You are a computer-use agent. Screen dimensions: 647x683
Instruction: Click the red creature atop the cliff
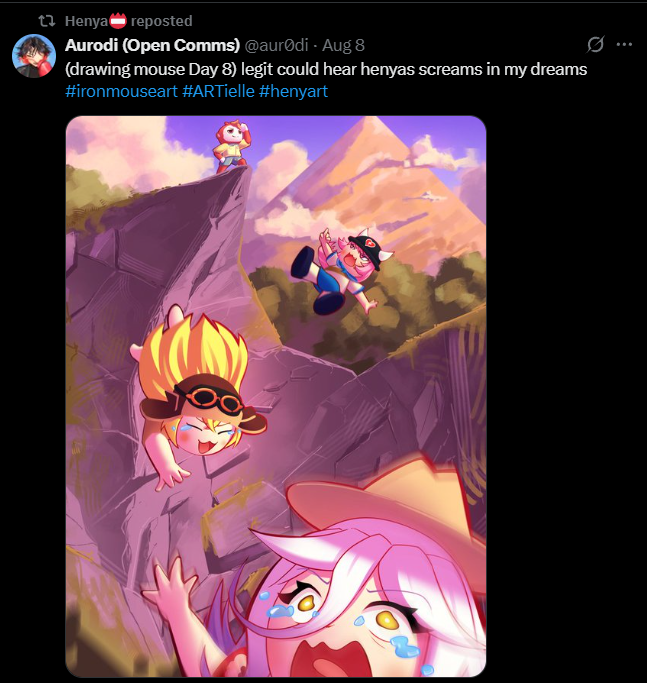coord(230,146)
